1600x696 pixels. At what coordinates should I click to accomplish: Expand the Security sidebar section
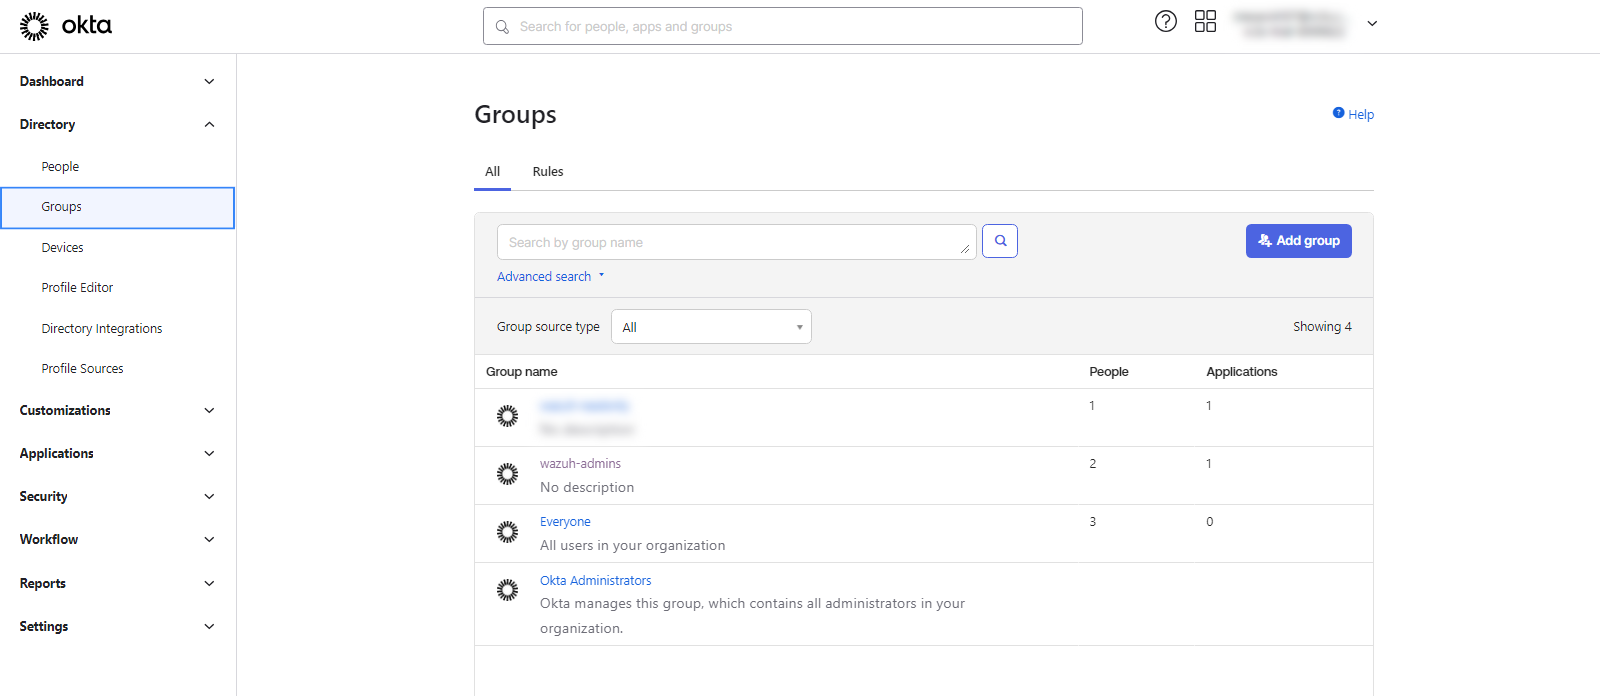(209, 496)
